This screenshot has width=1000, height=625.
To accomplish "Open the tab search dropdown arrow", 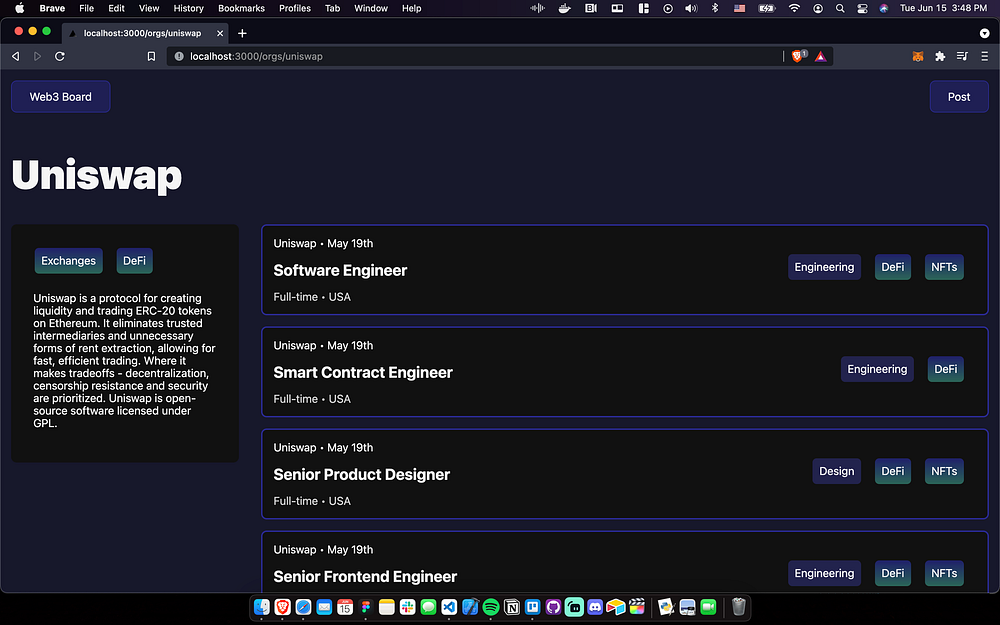I will 985,33.
